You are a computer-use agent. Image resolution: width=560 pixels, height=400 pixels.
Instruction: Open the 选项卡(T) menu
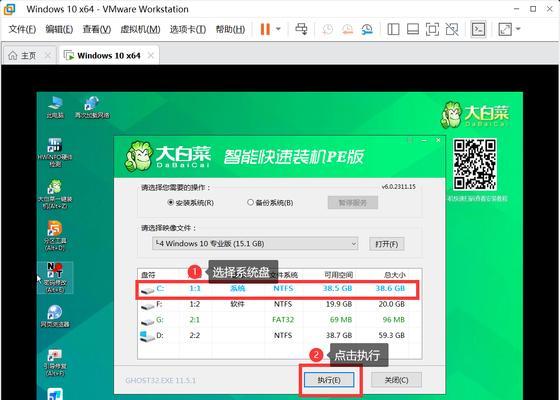[188, 29]
